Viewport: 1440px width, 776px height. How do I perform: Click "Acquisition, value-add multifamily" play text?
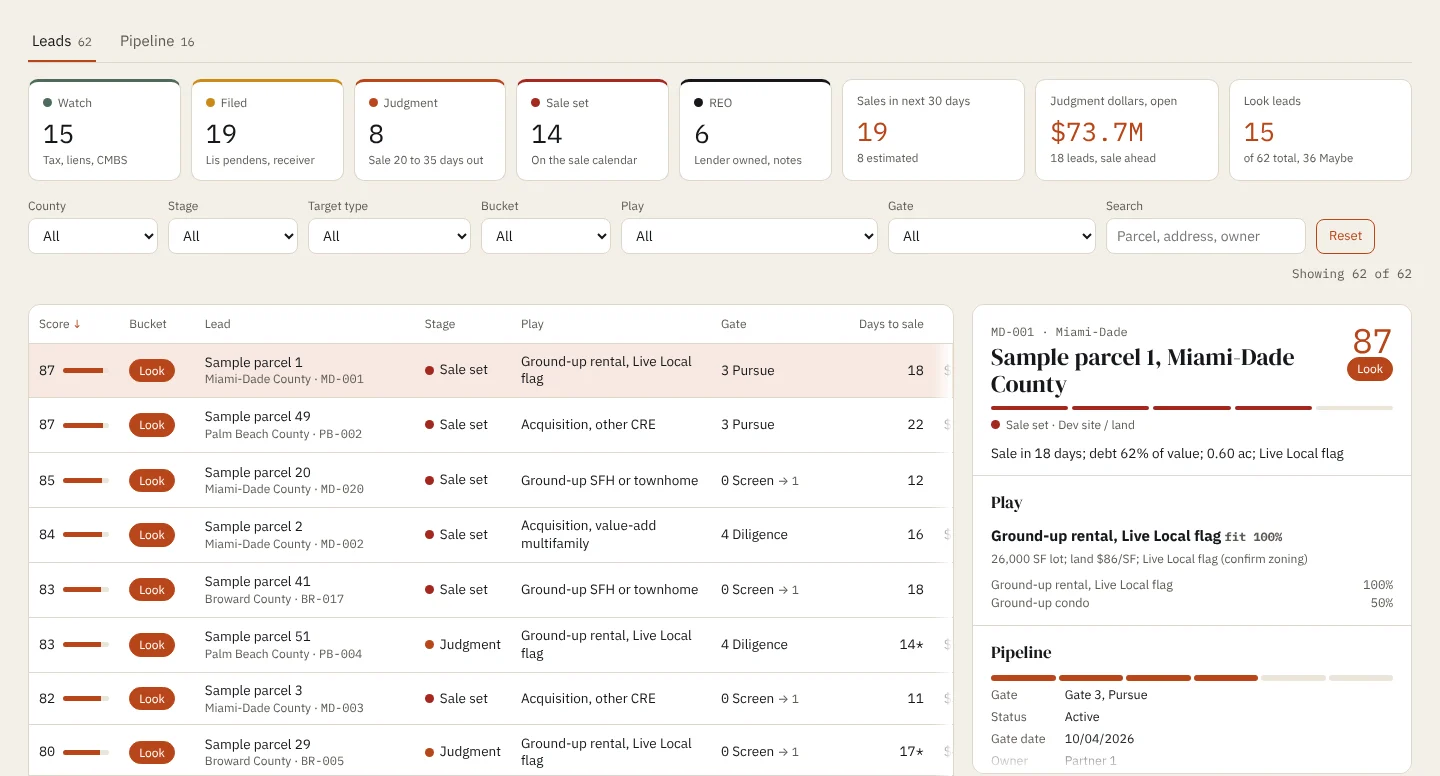click(589, 535)
